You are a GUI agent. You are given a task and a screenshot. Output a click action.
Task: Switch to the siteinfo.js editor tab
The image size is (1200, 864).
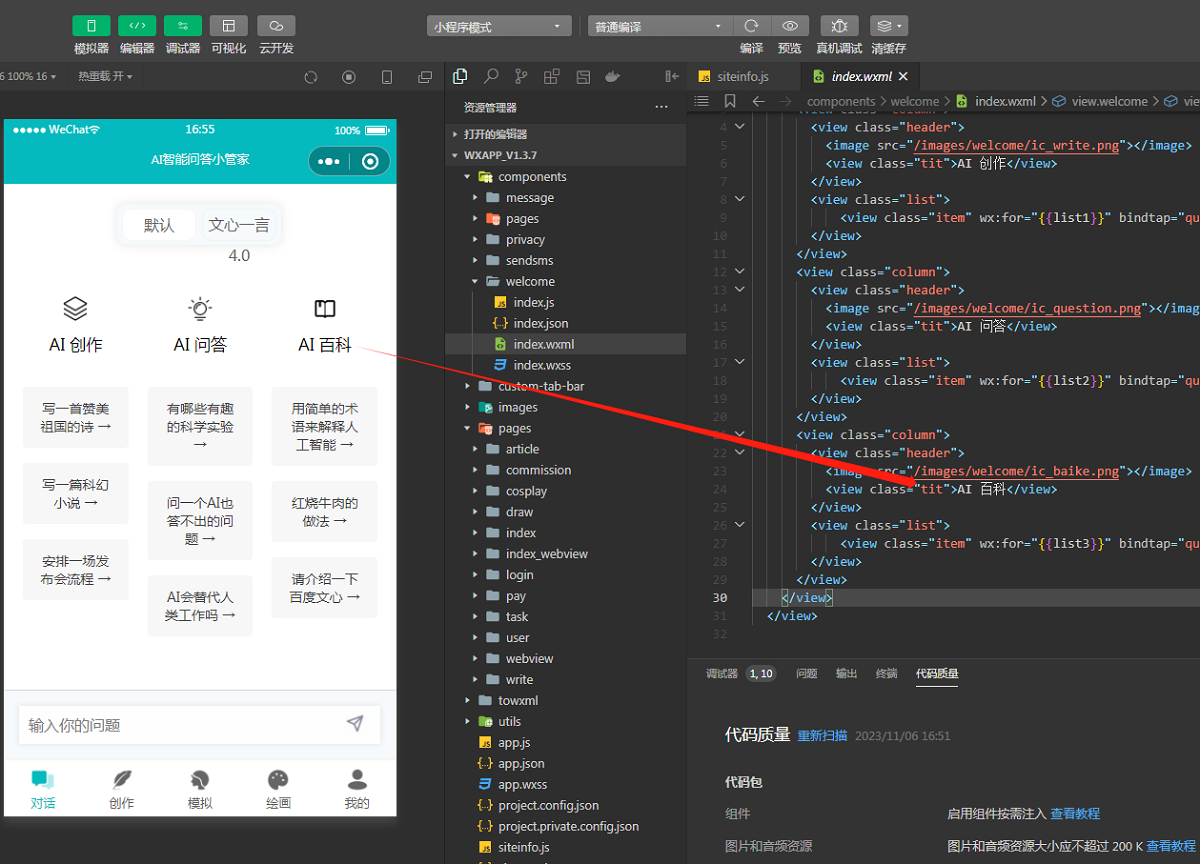742,76
